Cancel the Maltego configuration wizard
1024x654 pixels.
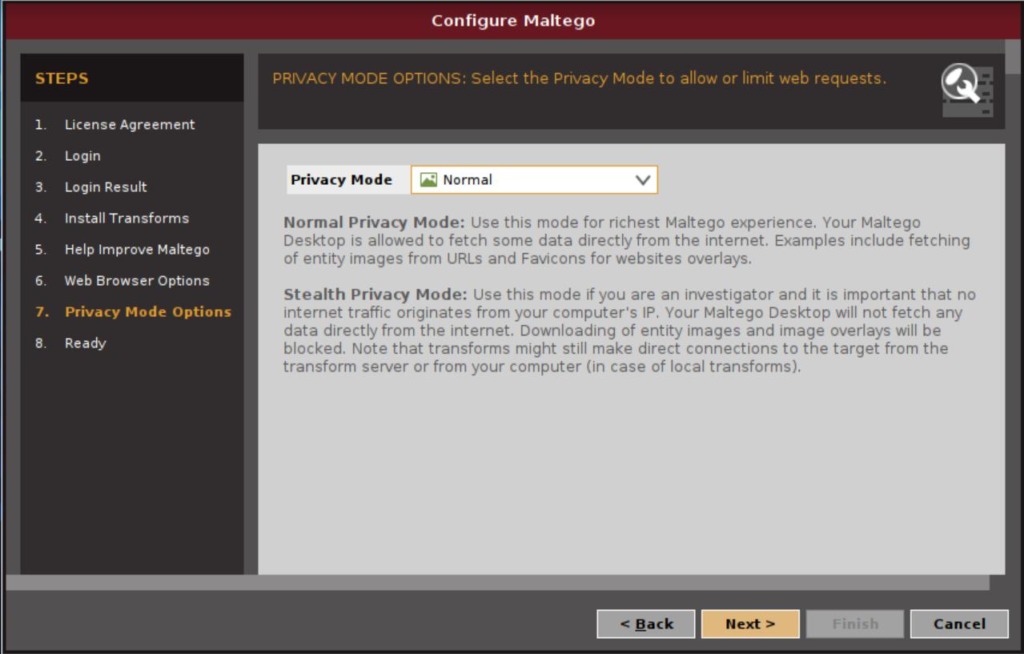coord(959,624)
